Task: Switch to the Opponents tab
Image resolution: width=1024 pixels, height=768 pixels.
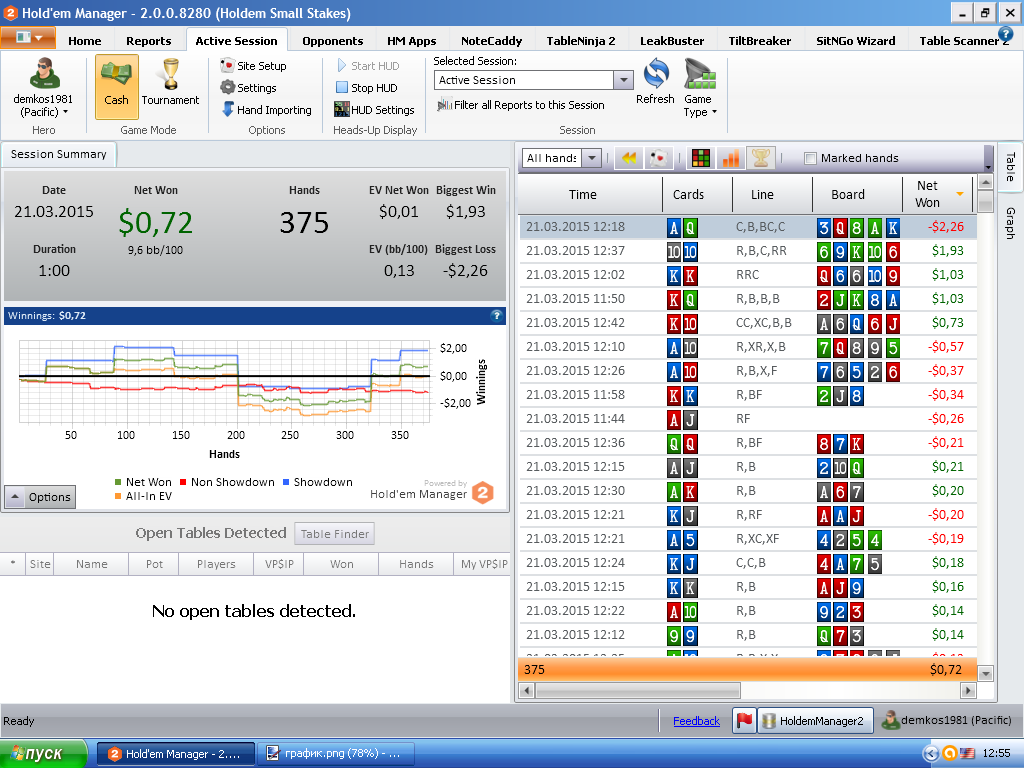Action: tap(332, 40)
